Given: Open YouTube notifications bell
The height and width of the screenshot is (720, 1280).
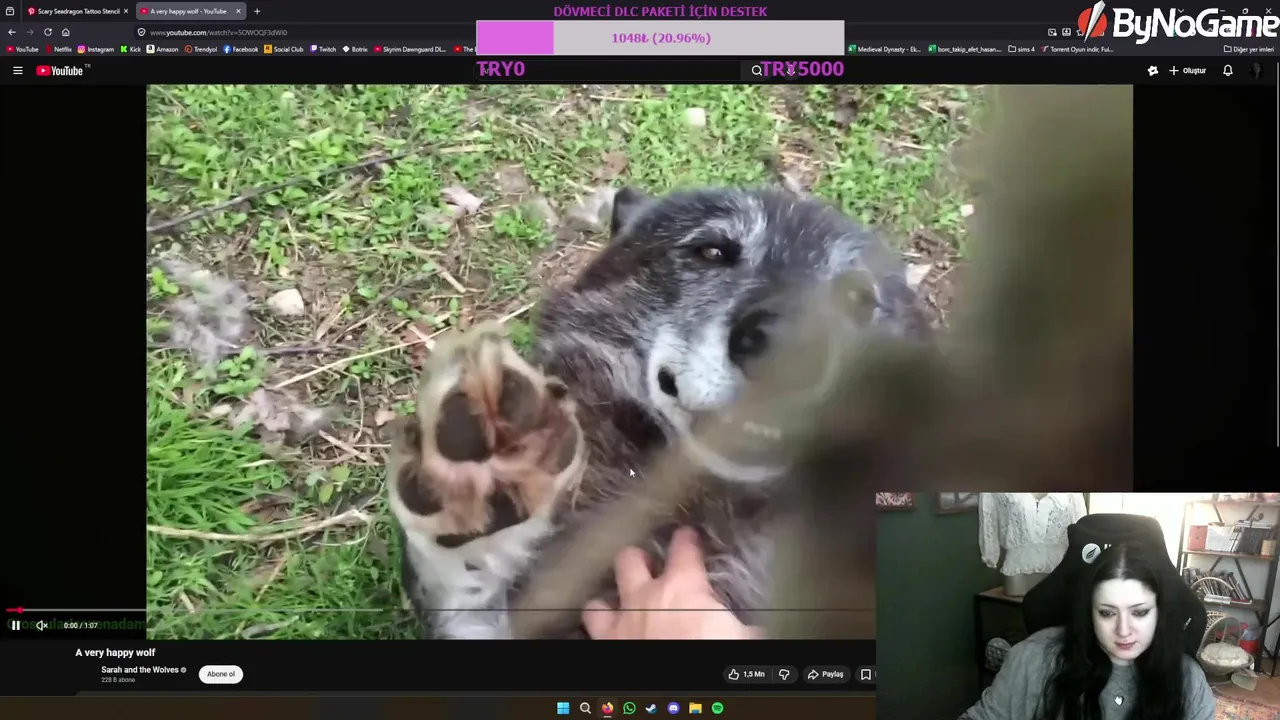Looking at the screenshot, I should pyautogui.click(x=1228, y=70).
